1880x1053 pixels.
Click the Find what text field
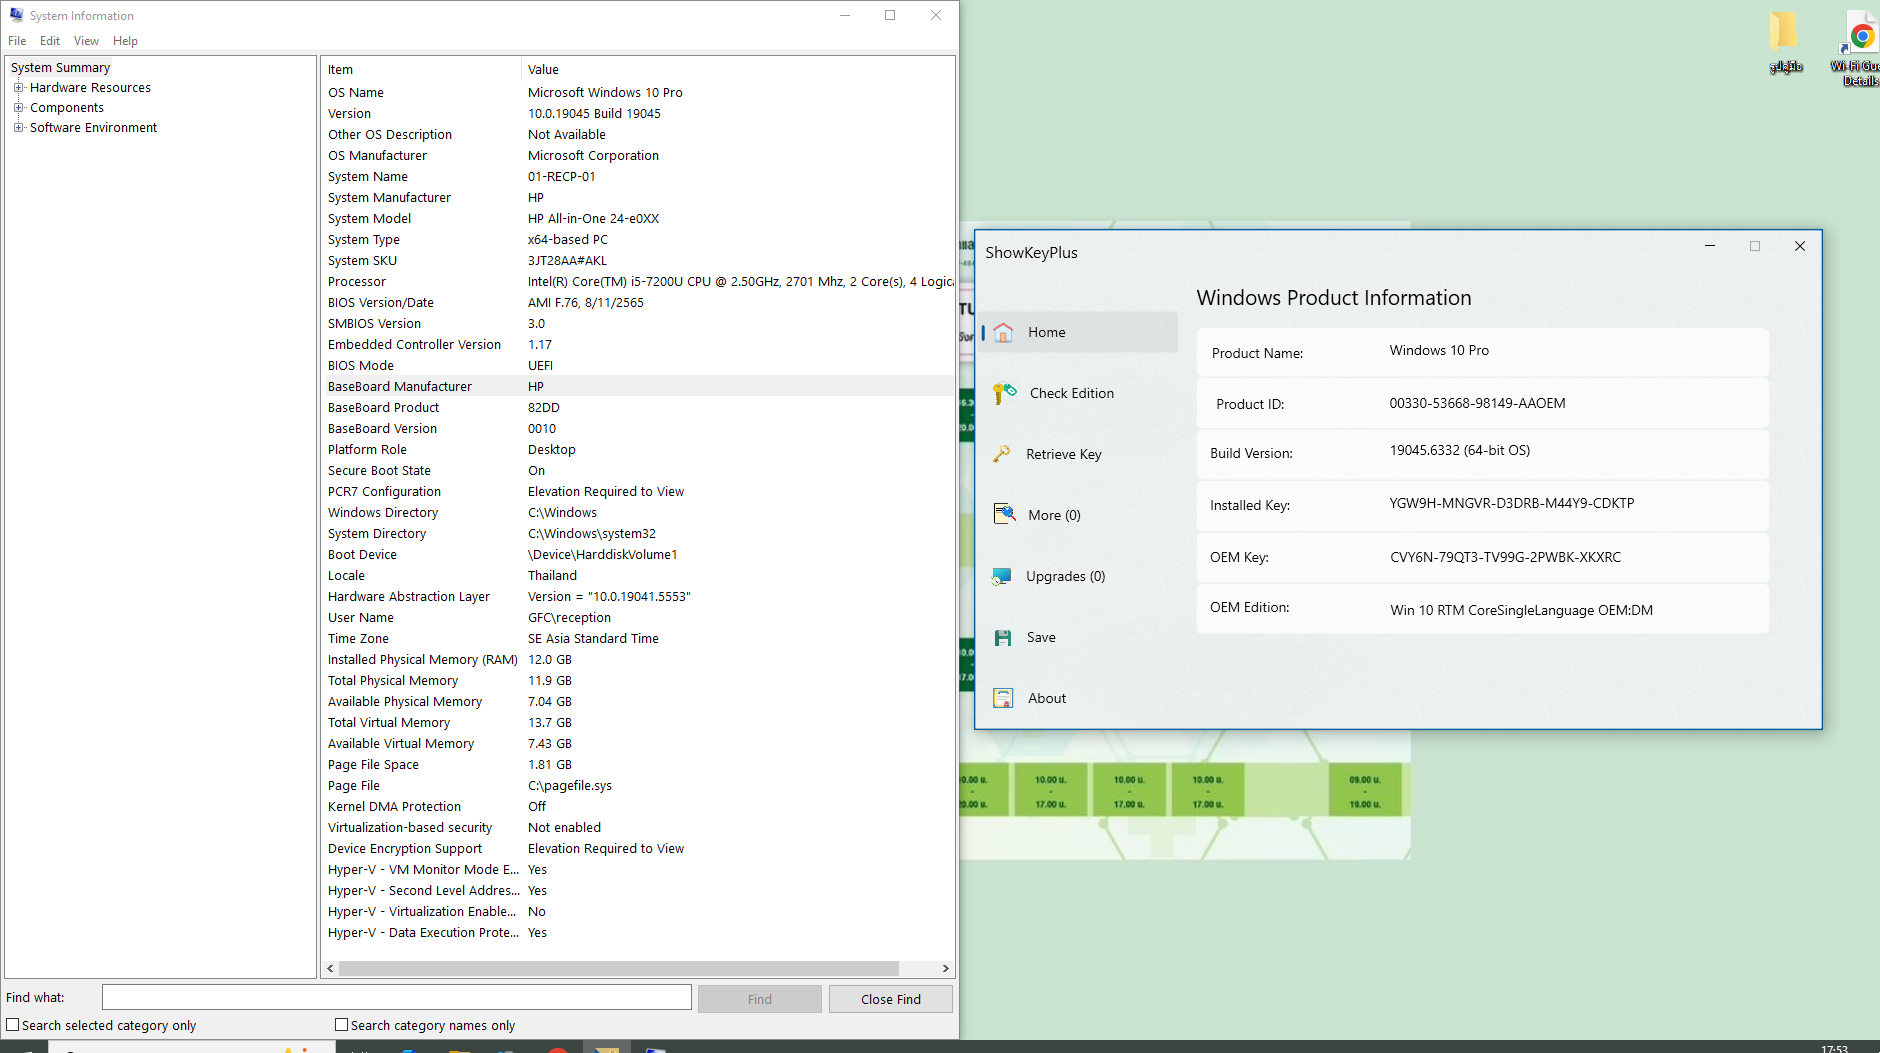(396, 997)
